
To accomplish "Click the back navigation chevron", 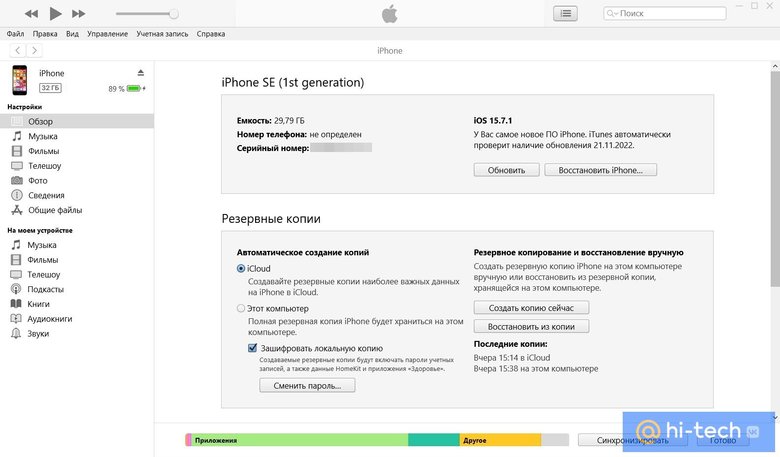I will 17,50.
